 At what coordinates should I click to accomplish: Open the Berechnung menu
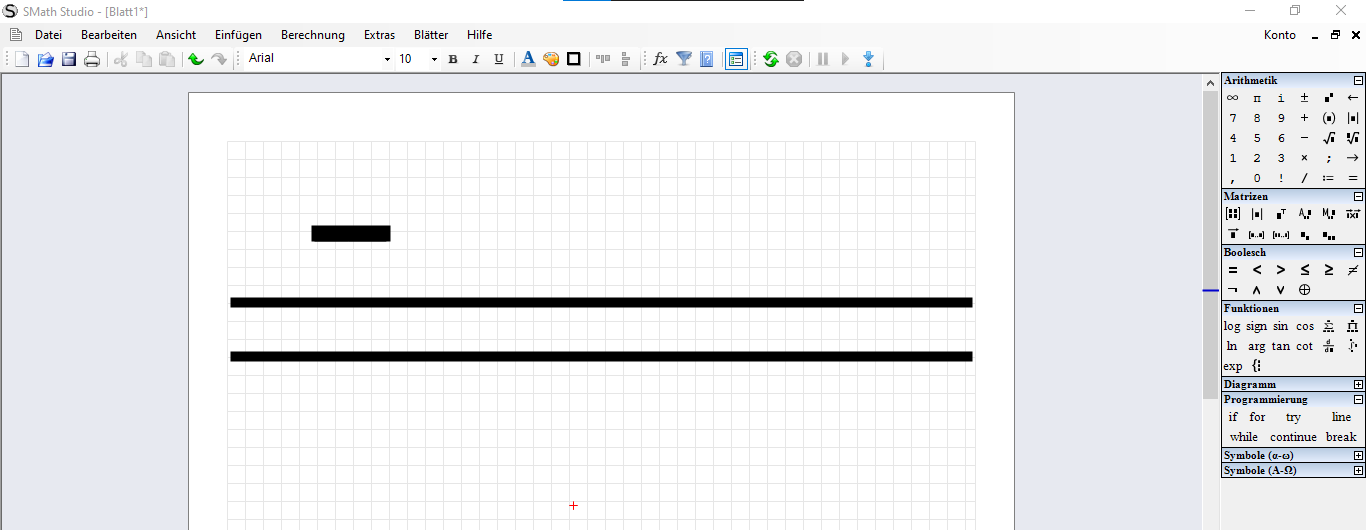(x=312, y=35)
